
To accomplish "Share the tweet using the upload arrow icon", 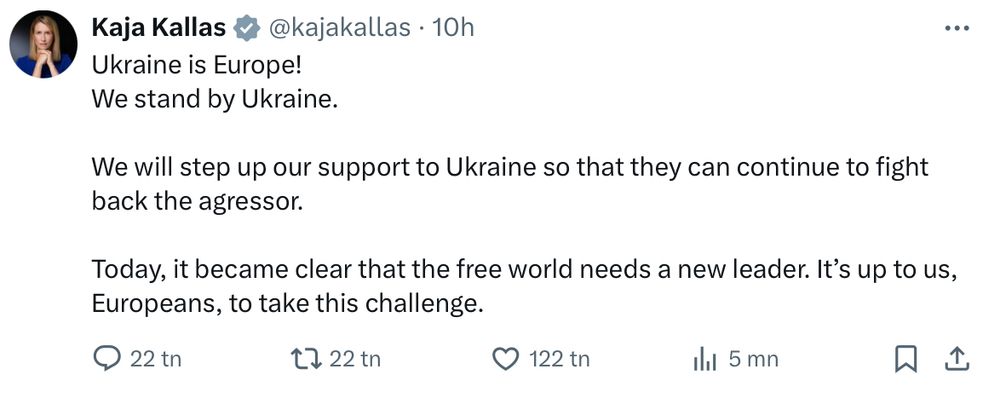I will [957, 359].
